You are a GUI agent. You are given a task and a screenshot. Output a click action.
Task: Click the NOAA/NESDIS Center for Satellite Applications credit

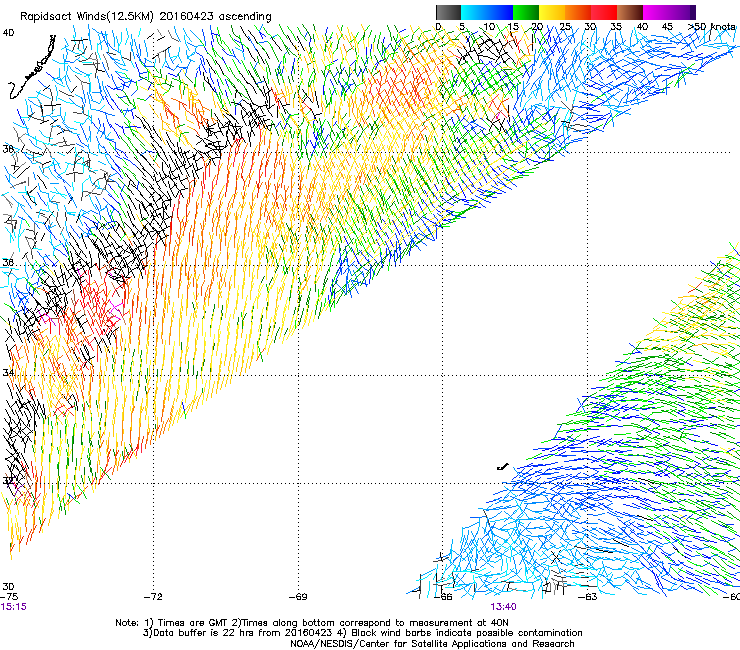pyautogui.click(x=432, y=644)
